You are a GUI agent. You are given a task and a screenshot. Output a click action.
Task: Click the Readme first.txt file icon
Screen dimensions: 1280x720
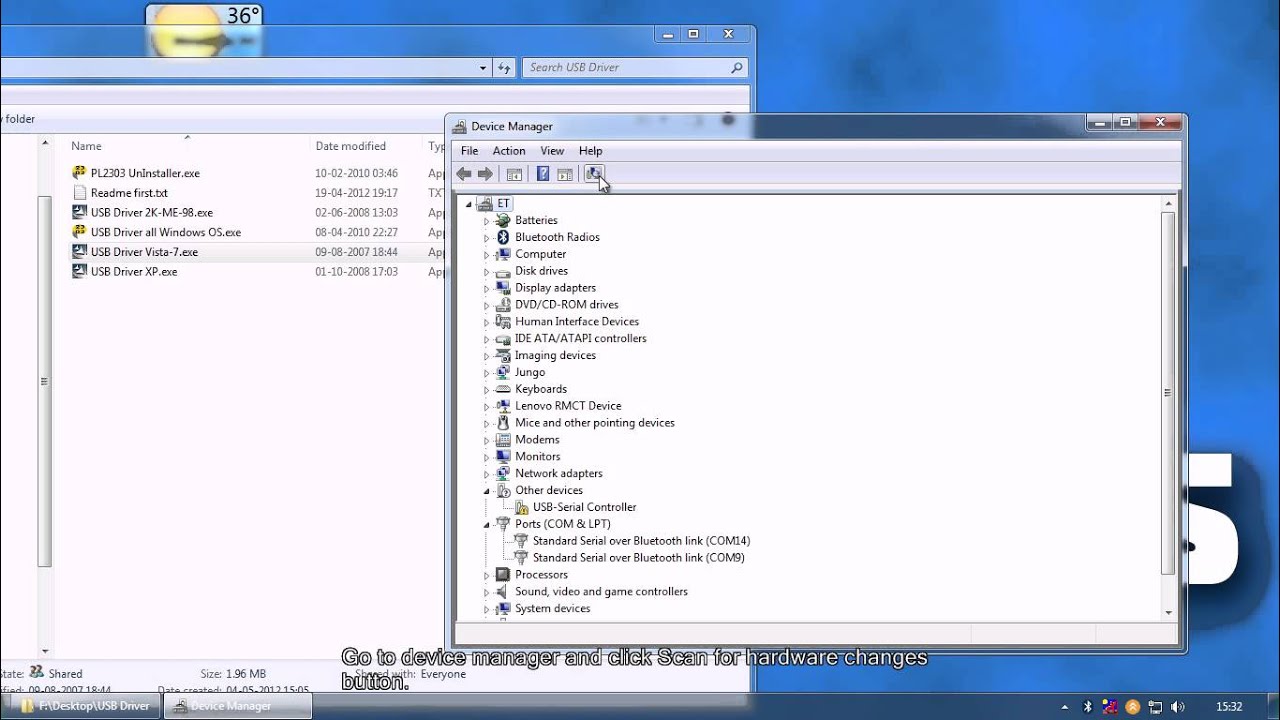[x=80, y=193]
